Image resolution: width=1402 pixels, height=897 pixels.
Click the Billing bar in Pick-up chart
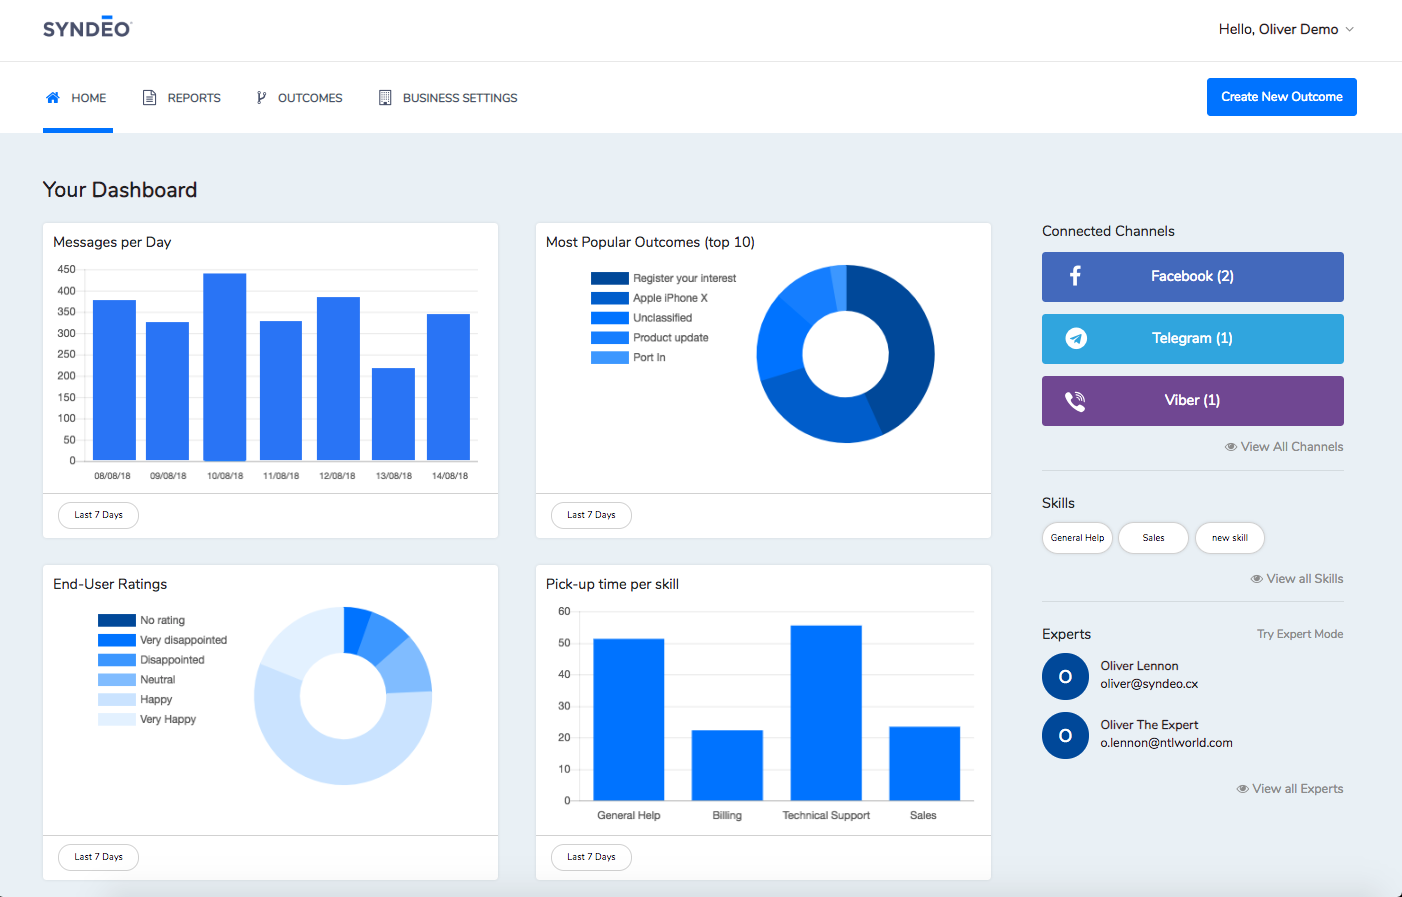coord(727,765)
